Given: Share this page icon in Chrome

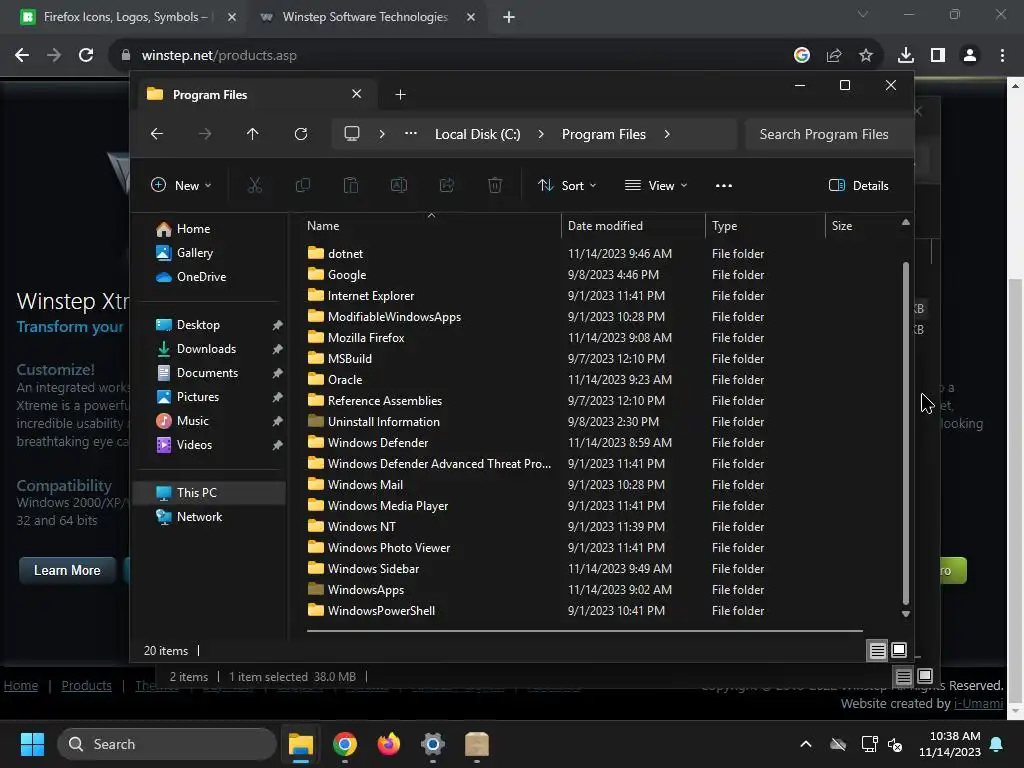Looking at the screenshot, I should click(834, 56).
